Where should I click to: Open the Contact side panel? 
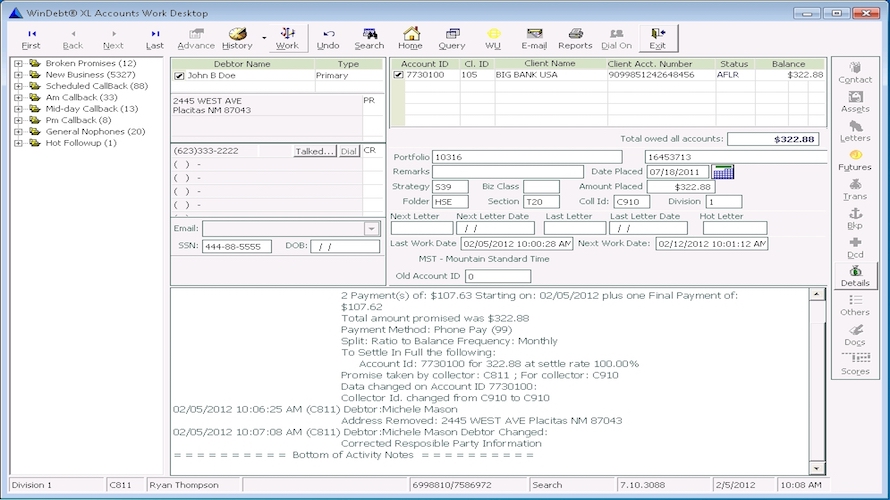click(855, 73)
